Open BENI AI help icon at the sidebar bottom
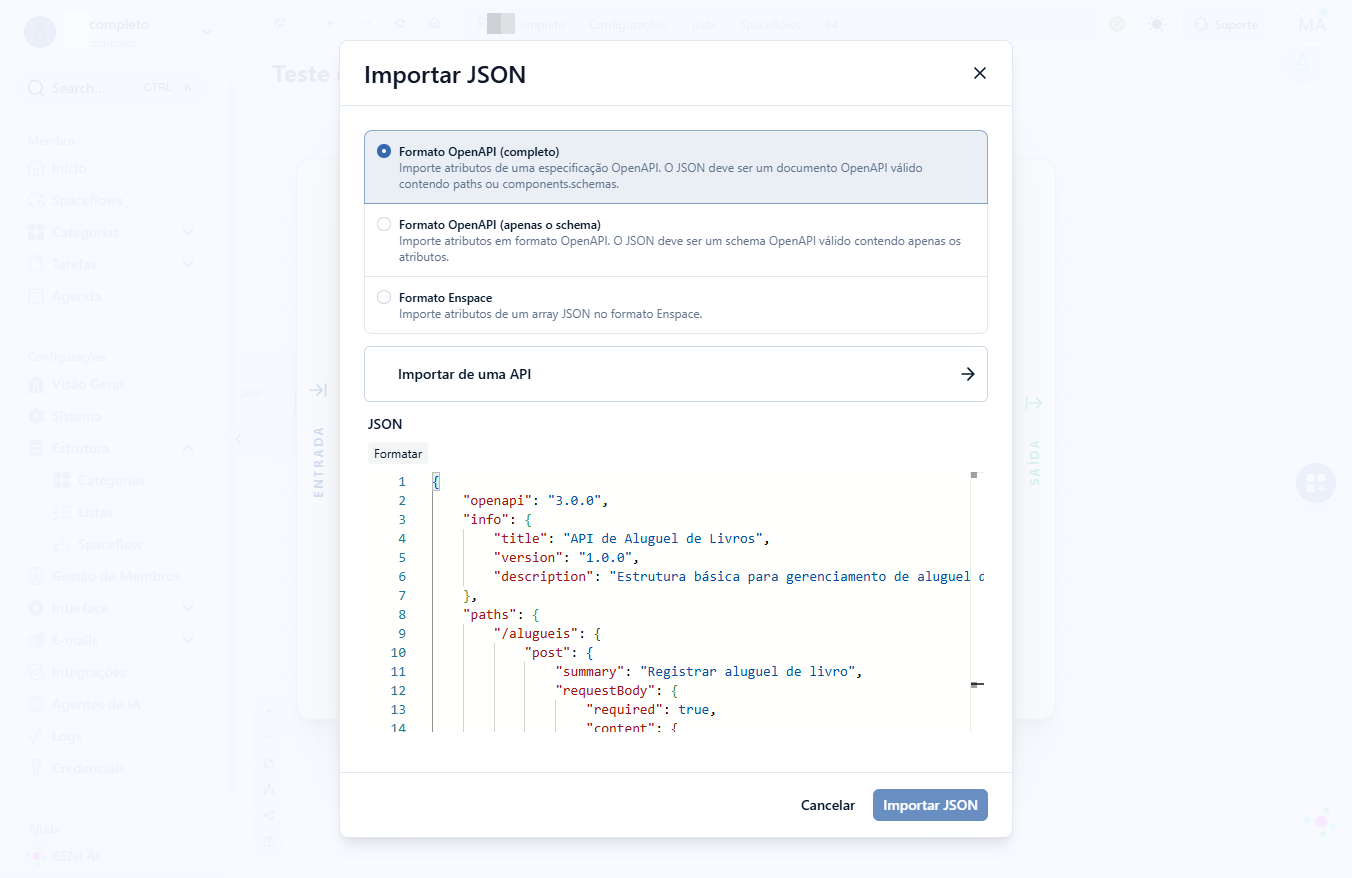 37,856
